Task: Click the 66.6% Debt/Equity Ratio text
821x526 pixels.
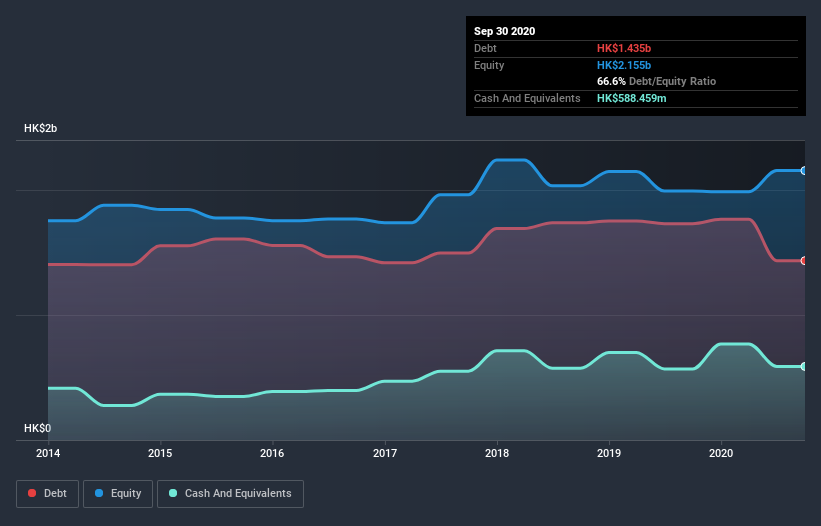Action: 656,82
